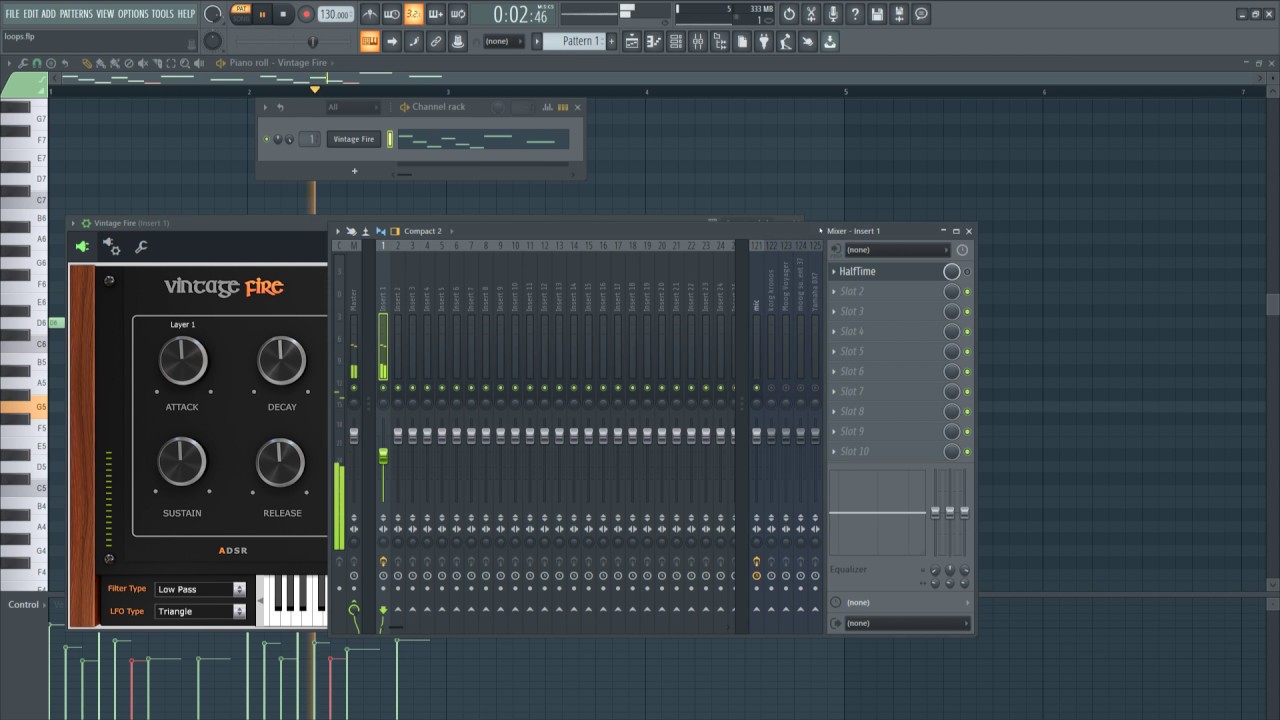Screen dimensions: 1280x720
Task: Click the Vintage Fire channel button
Action: click(354, 139)
